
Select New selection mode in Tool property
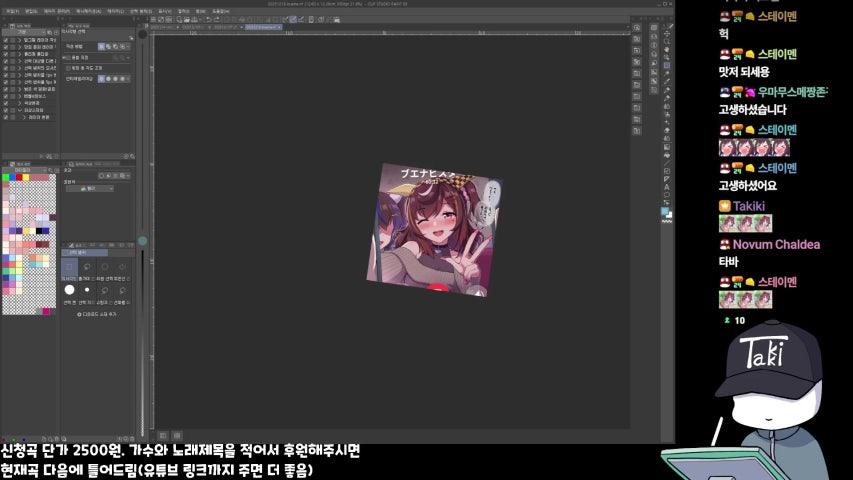click(x=101, y=47)
